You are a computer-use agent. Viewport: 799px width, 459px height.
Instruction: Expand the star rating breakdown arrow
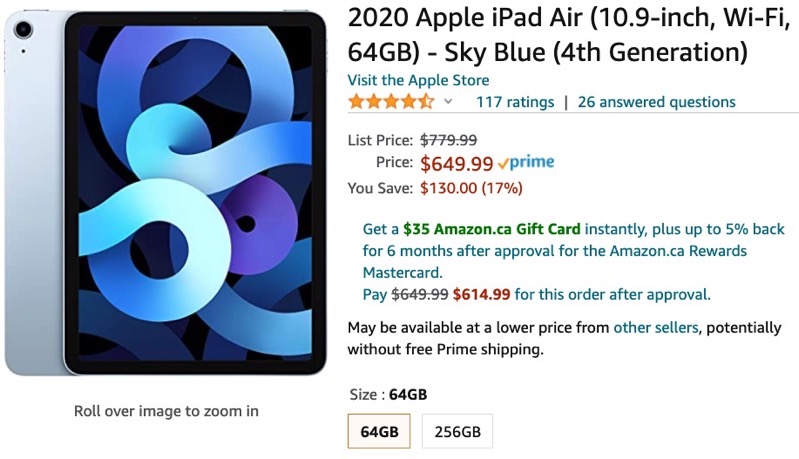click(x=448, y=102)
